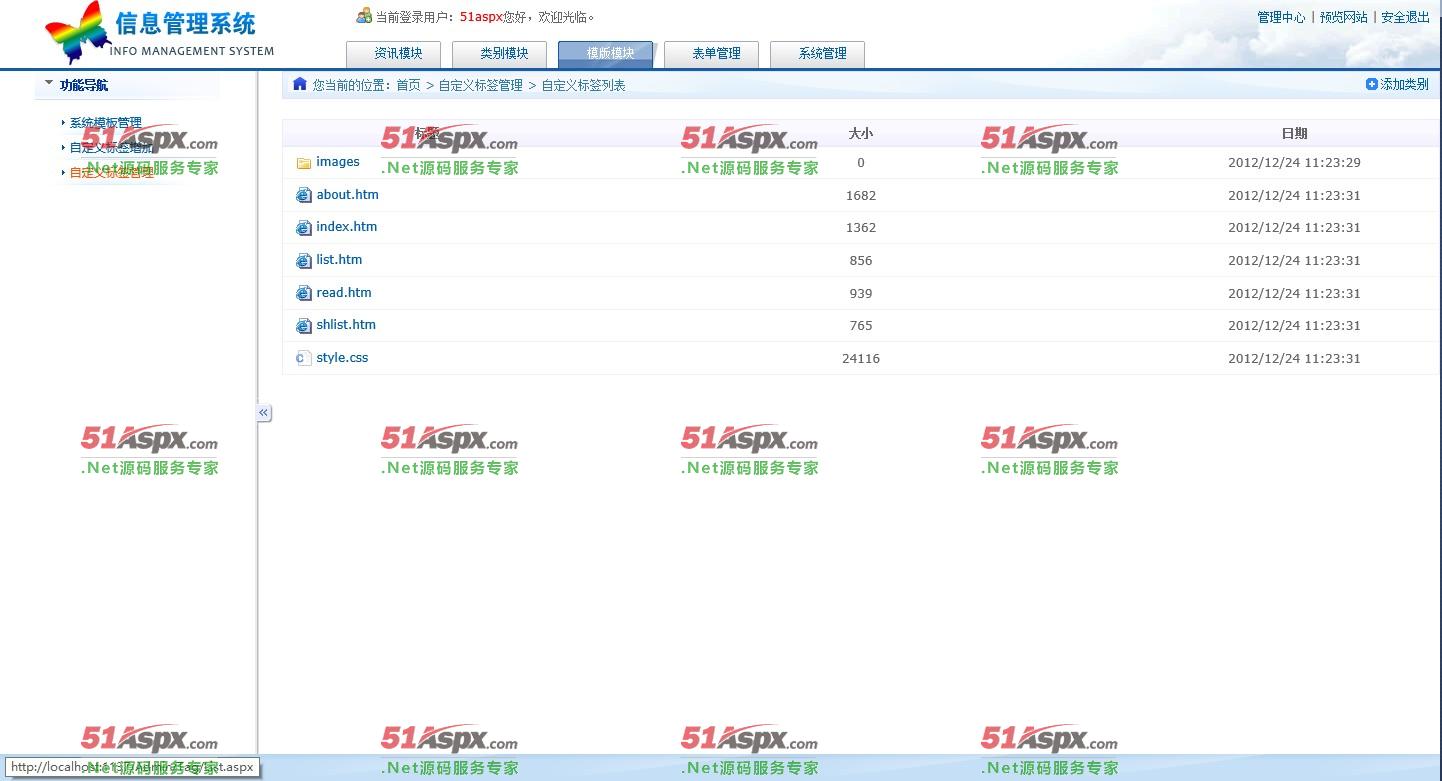This screenshot has width=1442, height=781.
Task: Click the about.htm file icon
Action: (304, 196)
